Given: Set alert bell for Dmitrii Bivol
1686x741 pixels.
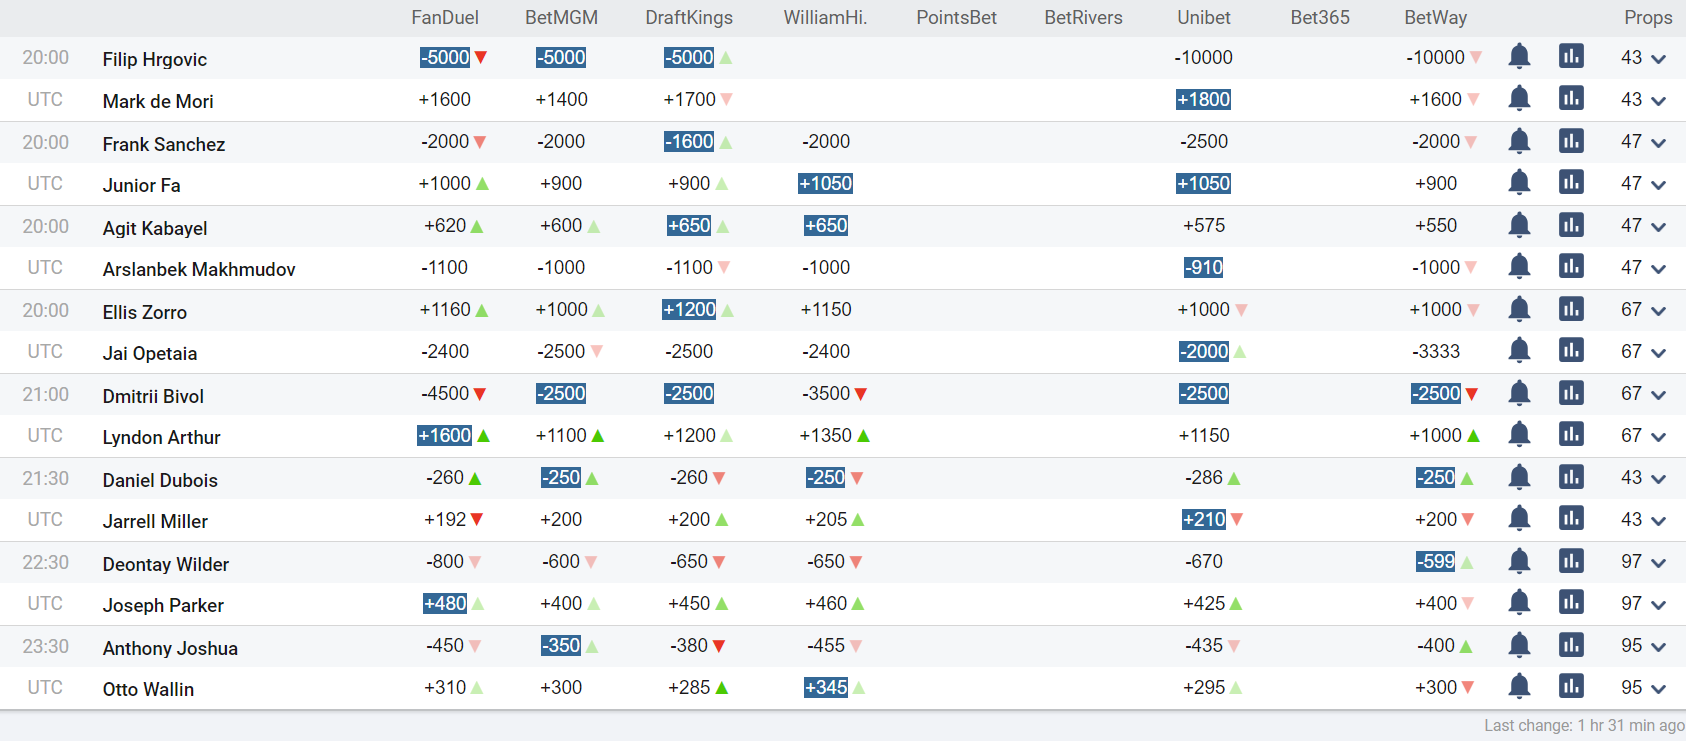Looking at the screenshot, I should (x=1519, y=393).
